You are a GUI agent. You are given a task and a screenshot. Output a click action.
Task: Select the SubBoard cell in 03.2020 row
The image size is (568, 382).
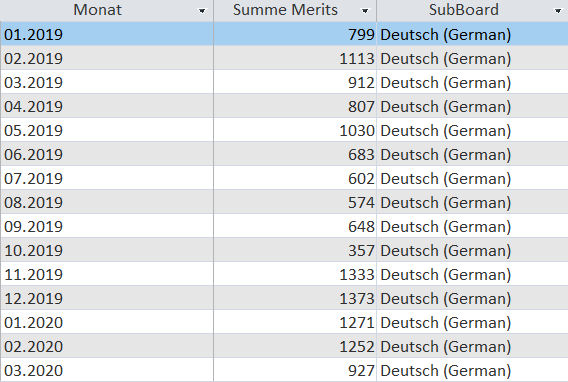coord(472,370)
